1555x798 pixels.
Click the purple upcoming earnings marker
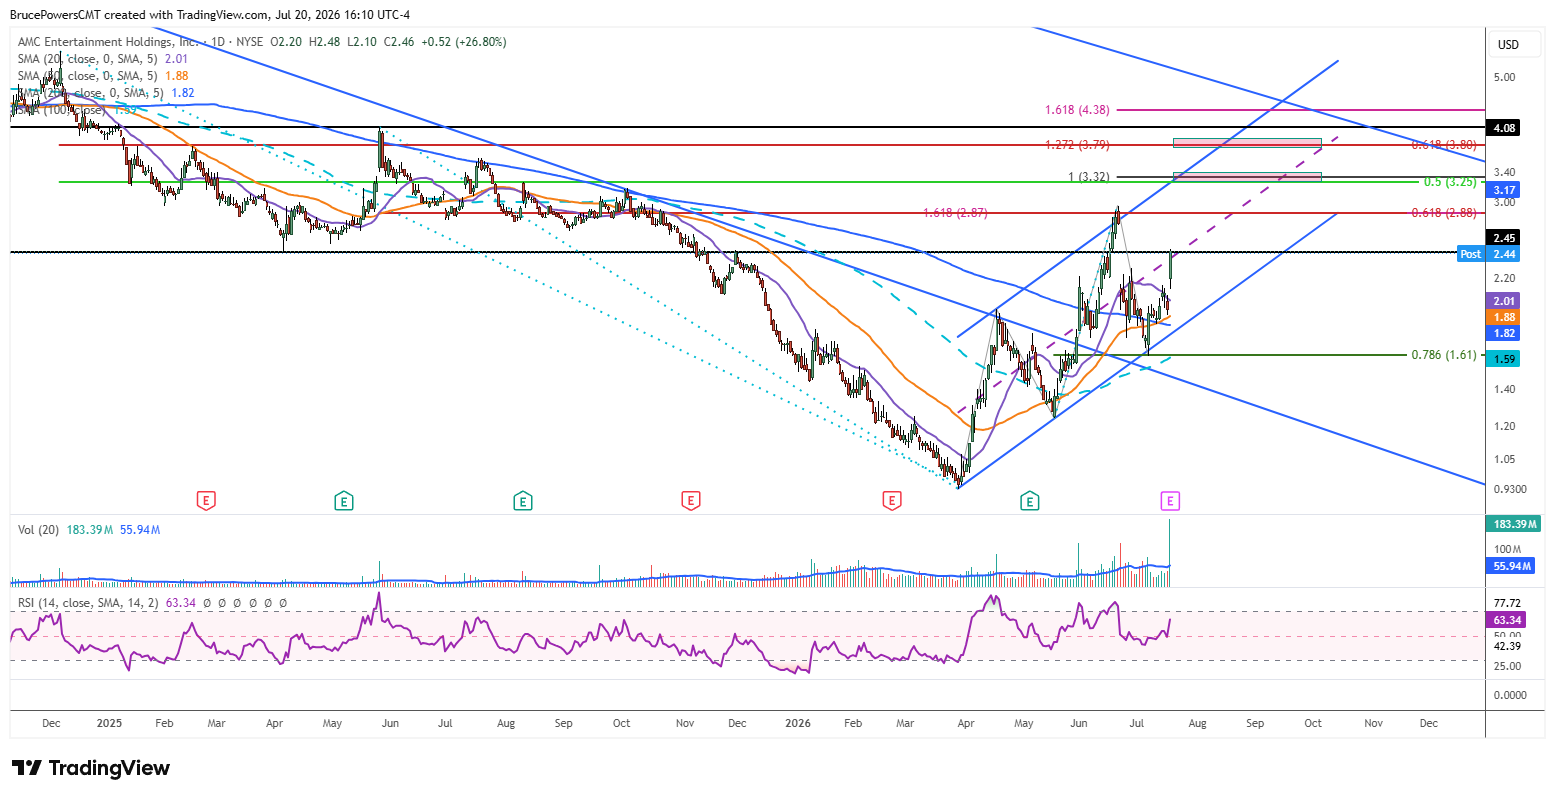tap(1171, 500)
